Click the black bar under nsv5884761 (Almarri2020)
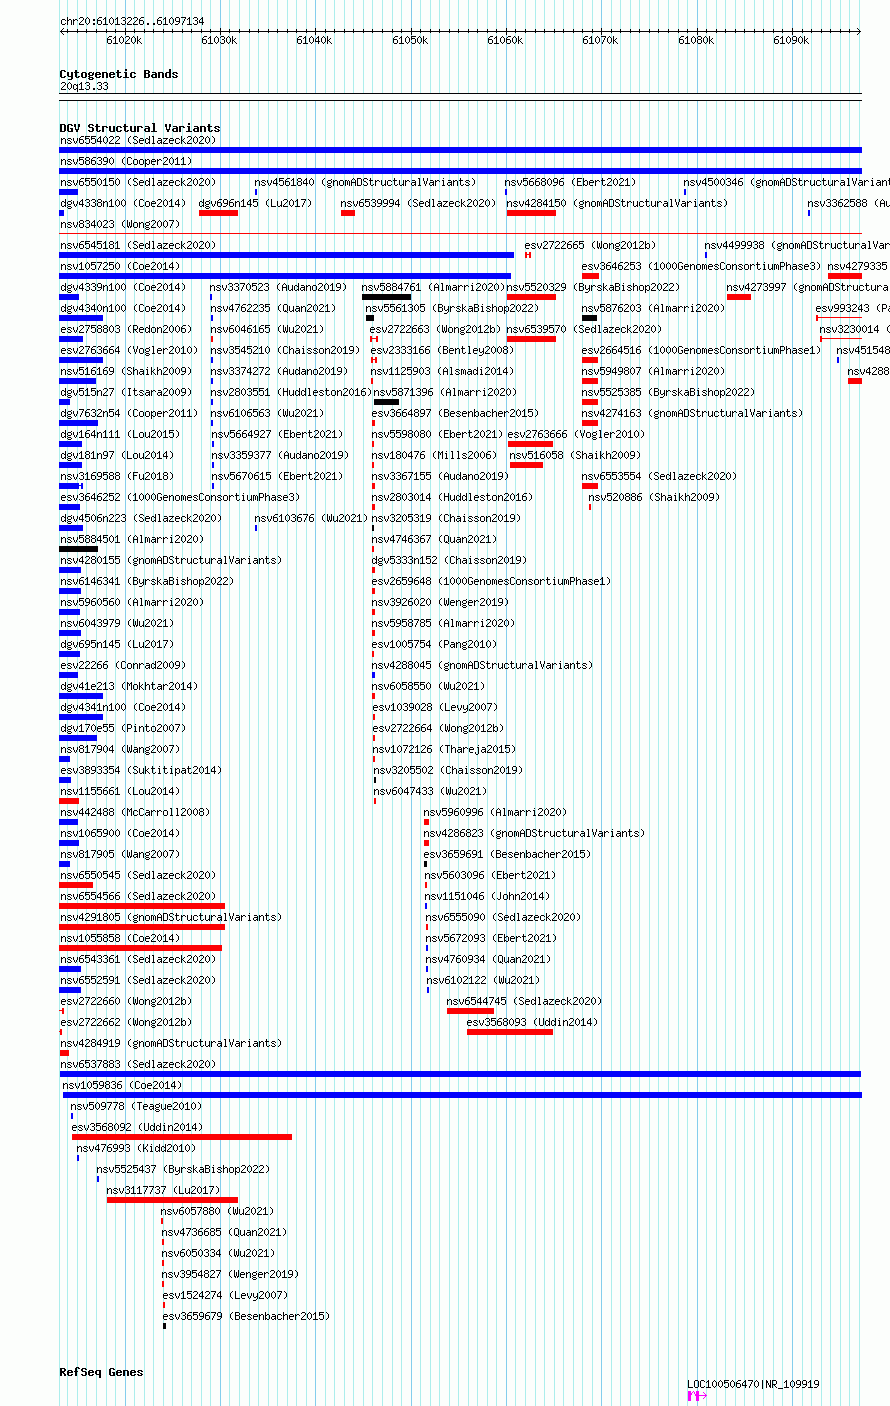The width and height of the screenshot is (890, 1406). coord(386,297)
